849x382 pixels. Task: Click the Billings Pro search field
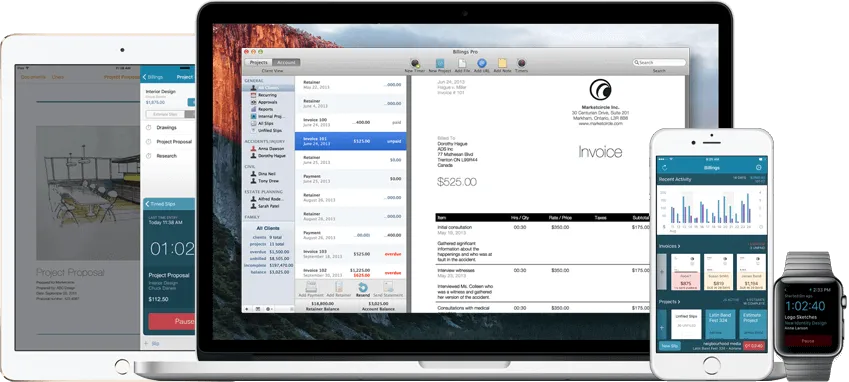point(659,63)
